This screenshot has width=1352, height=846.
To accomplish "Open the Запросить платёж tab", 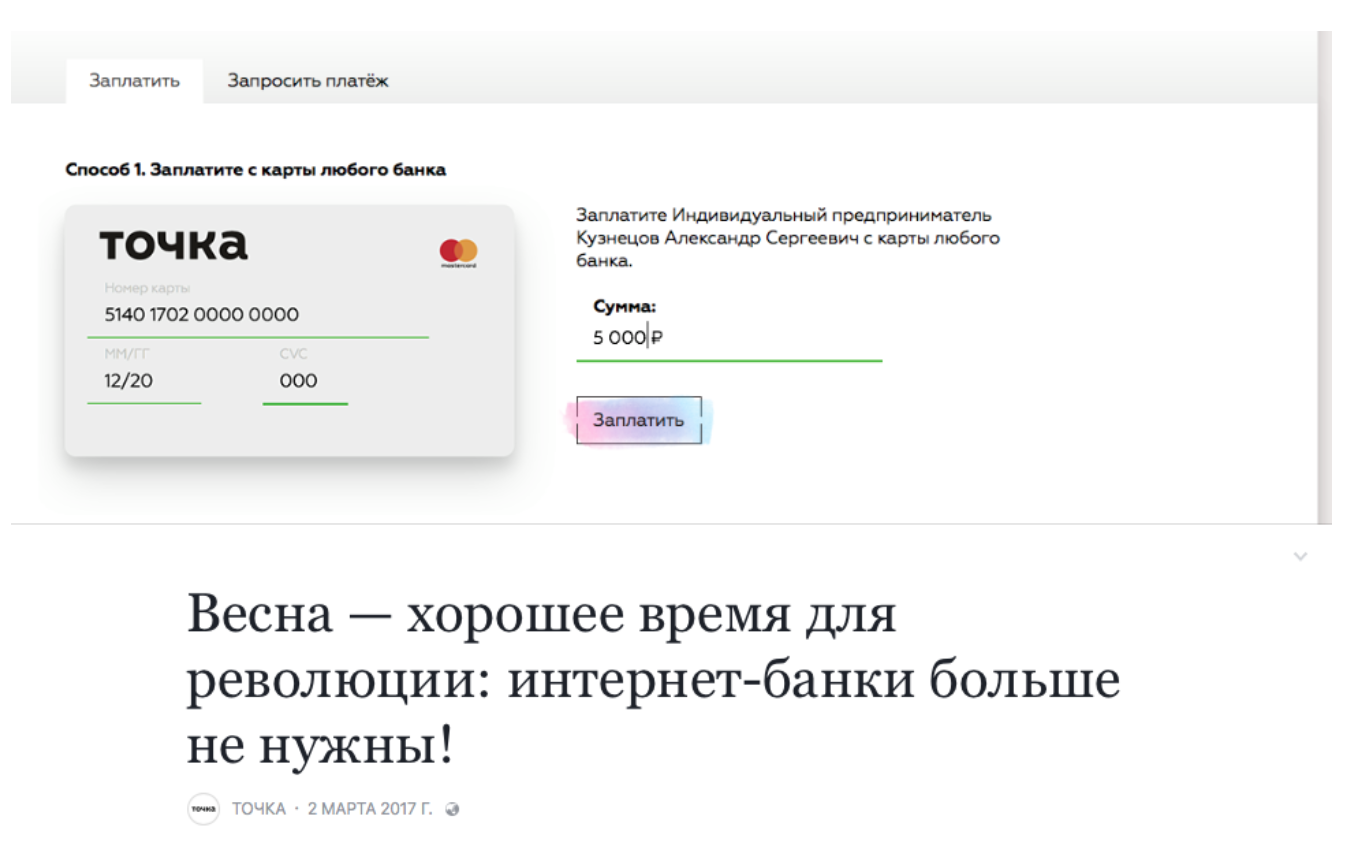I will coord(307,81).
